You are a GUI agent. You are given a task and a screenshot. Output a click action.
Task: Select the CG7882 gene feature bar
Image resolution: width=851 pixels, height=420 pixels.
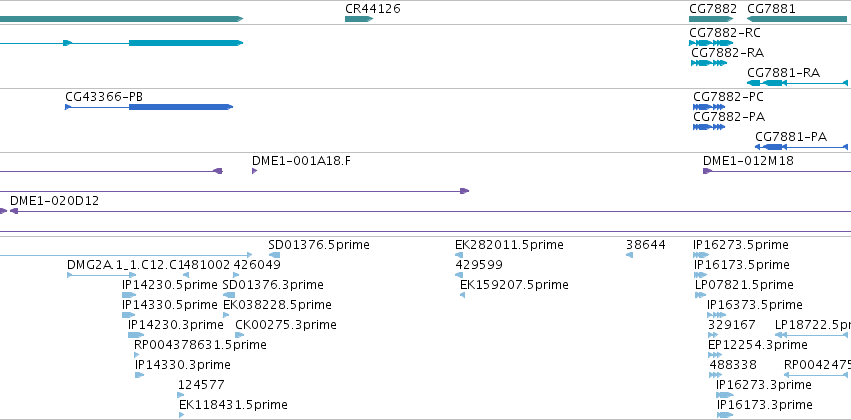click(711, 19)
